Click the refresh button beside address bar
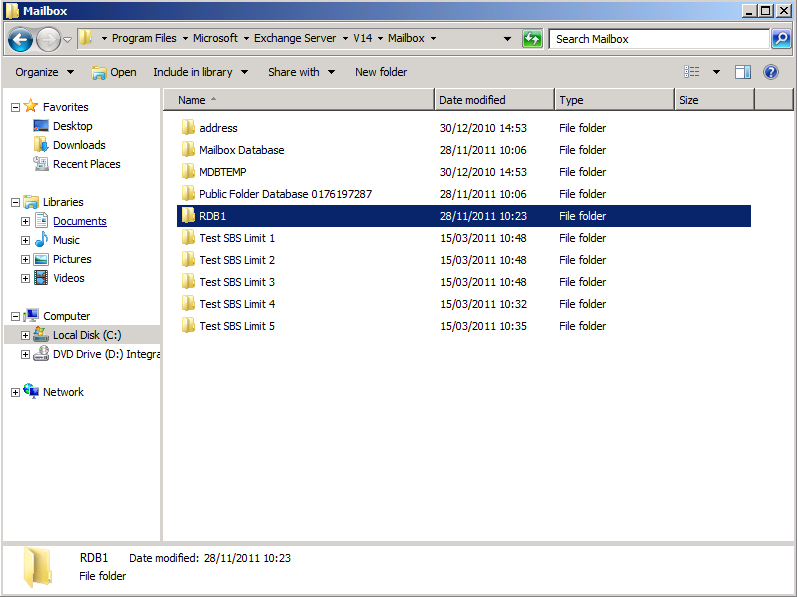797x597 pixels. 532,39
